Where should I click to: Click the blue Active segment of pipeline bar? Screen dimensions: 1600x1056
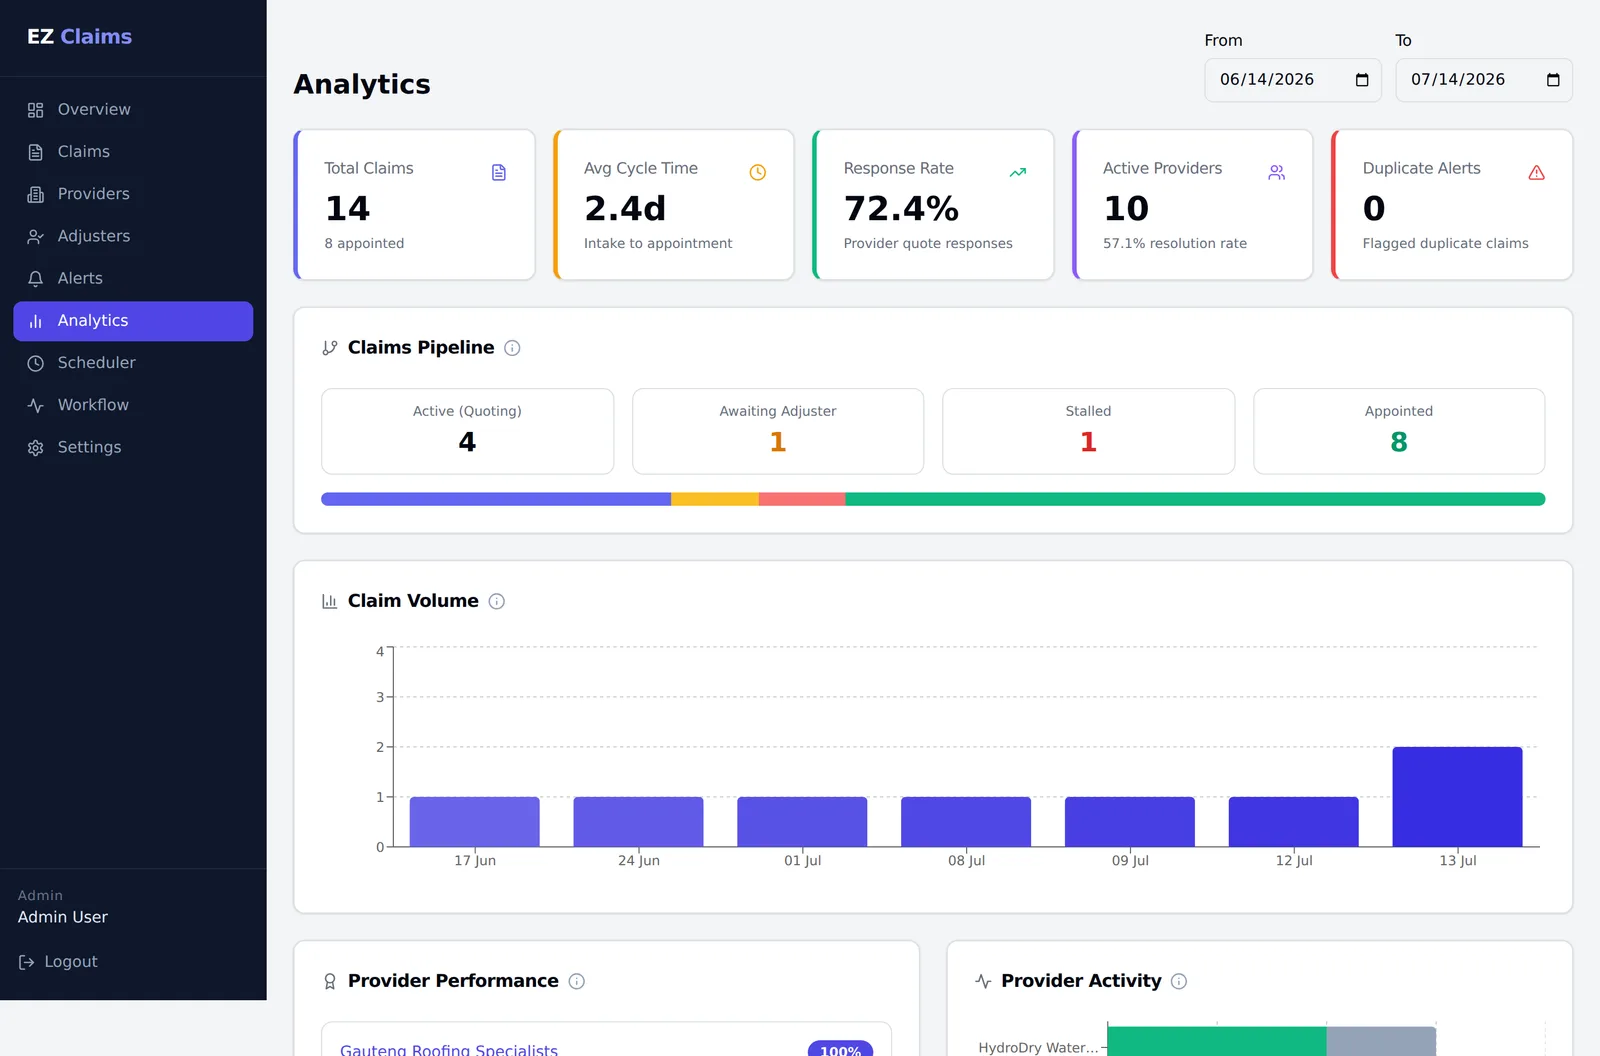coord(496,499)
